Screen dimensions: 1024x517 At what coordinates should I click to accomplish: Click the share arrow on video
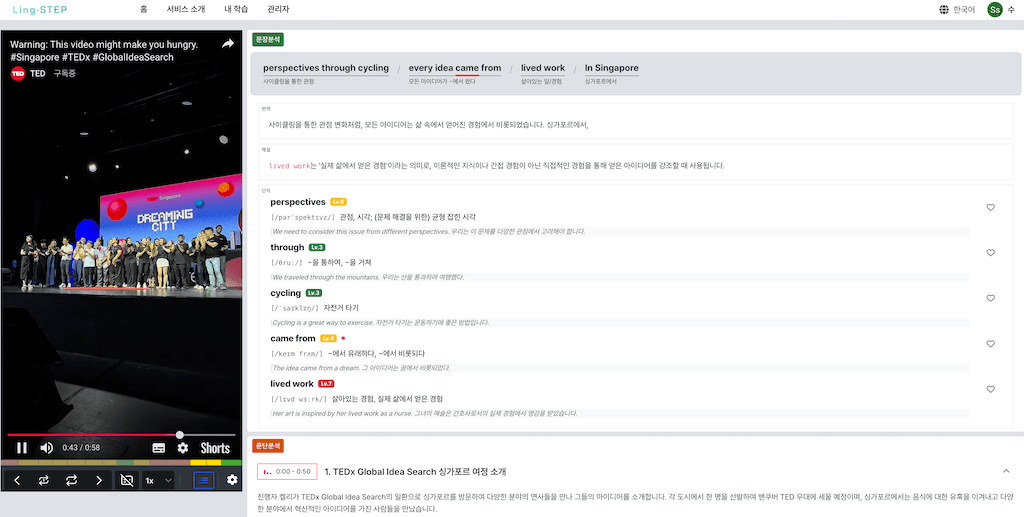coord(228,44)
